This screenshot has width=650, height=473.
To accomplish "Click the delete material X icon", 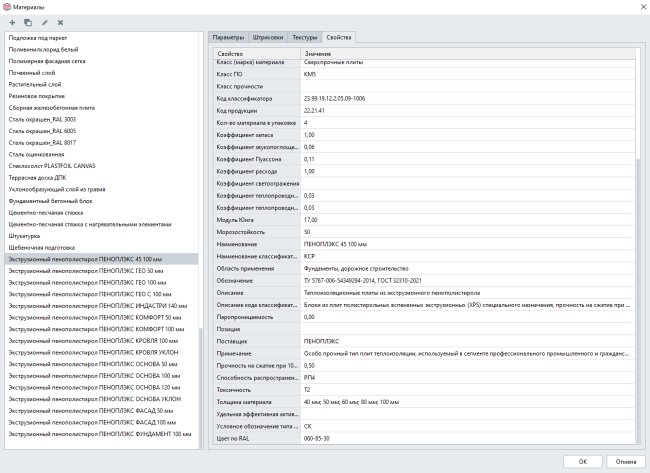I will 60,21.
